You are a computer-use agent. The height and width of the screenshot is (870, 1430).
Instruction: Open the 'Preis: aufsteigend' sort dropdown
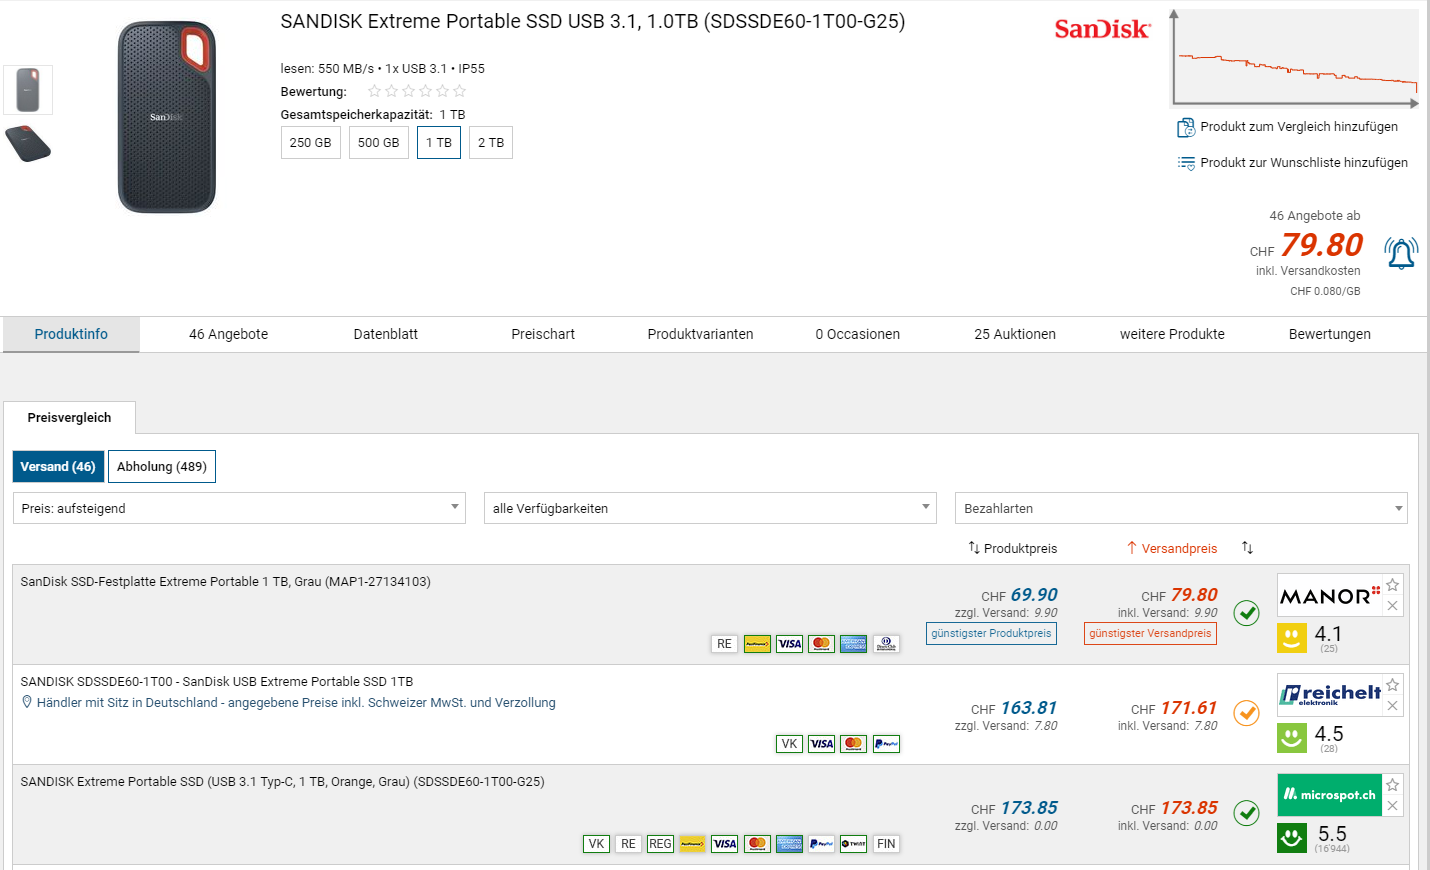(x=239, y=508)
